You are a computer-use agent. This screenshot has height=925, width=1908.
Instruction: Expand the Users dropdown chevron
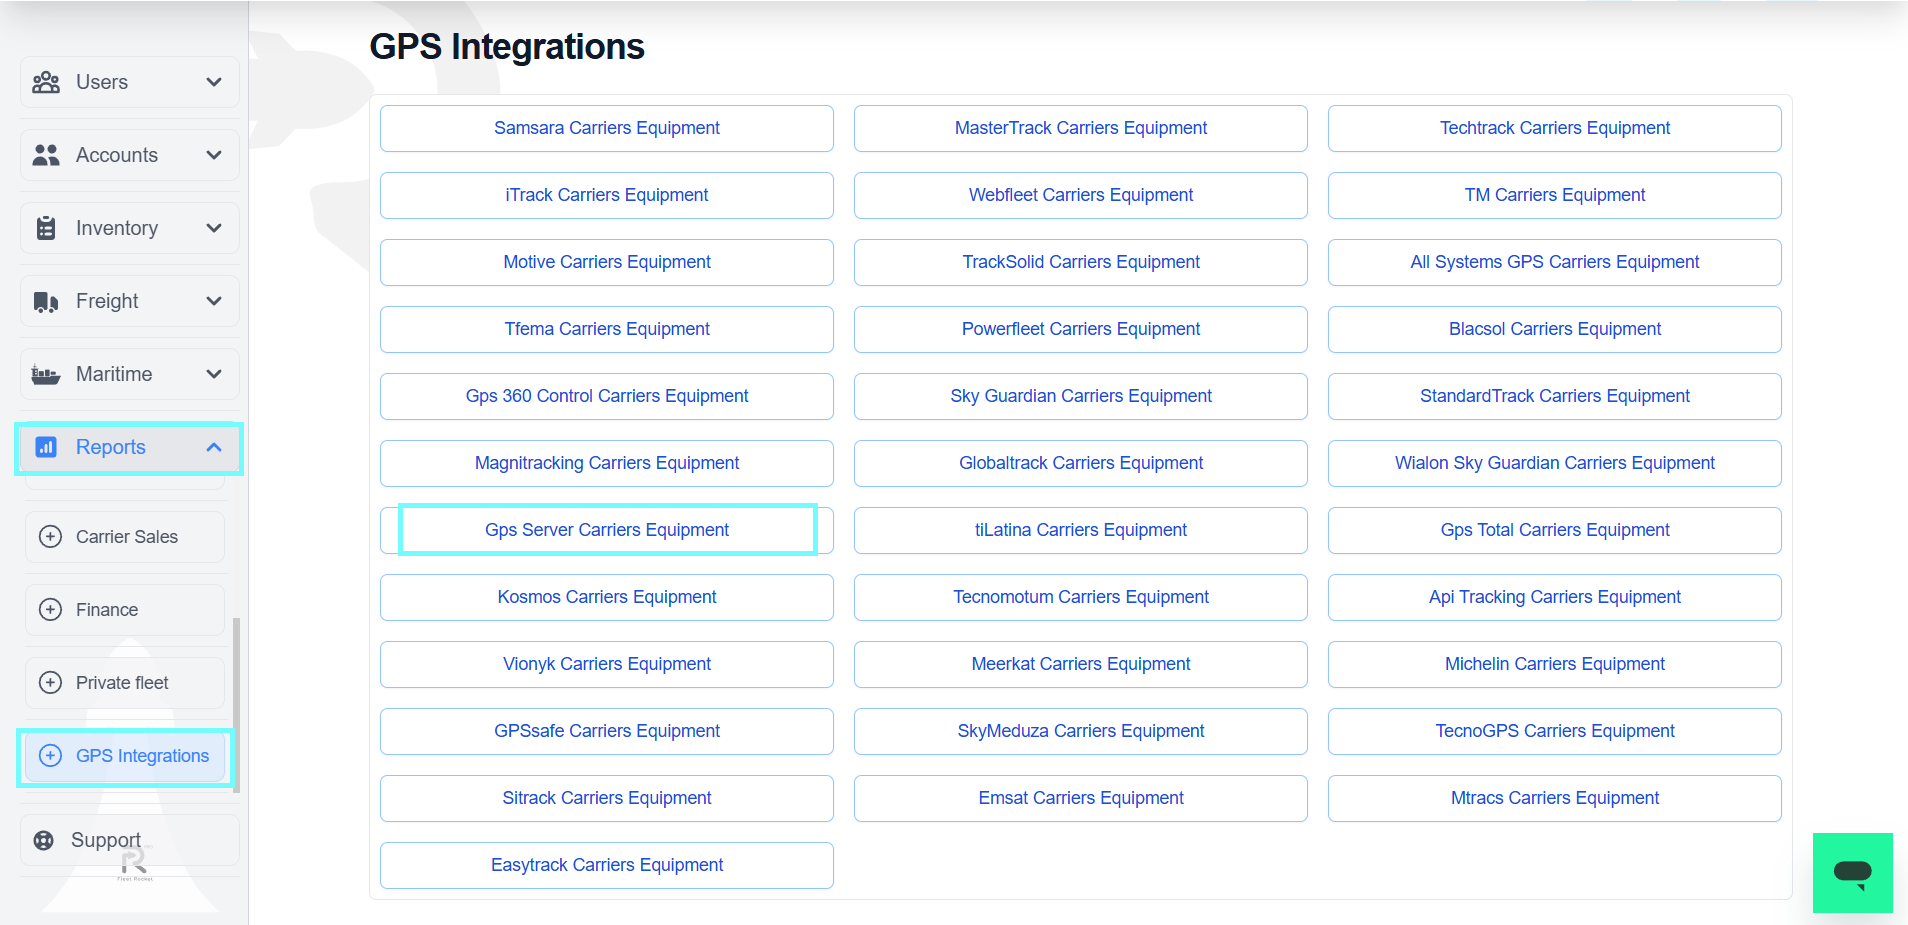click(213, 82)
